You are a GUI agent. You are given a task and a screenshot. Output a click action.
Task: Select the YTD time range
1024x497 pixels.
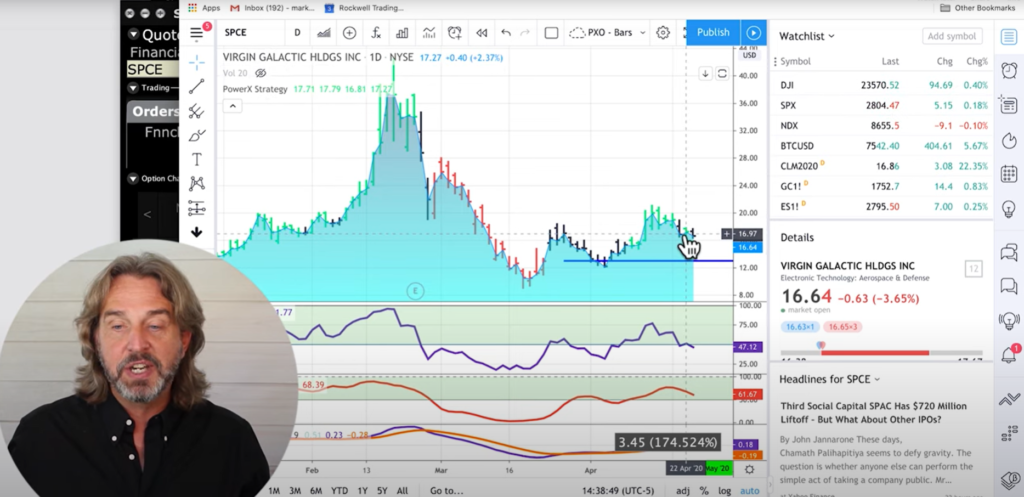[339, 490]
